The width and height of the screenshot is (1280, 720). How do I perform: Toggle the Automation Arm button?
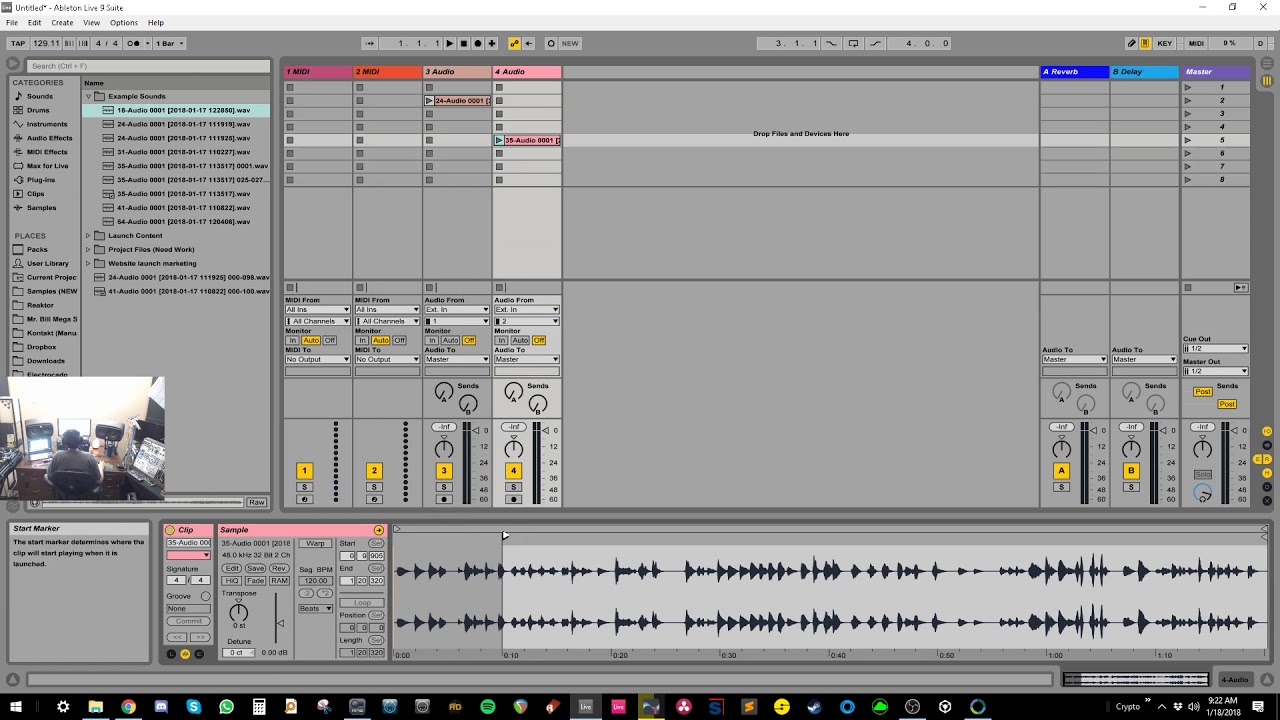click(x=514, y=43)
